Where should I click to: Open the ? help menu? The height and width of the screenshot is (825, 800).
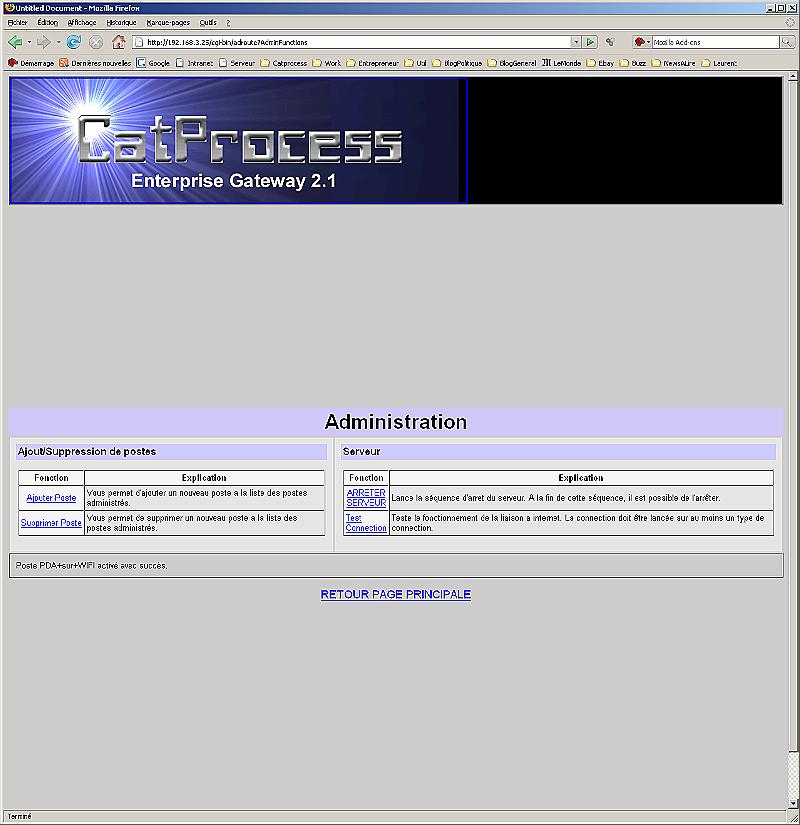pyautogui.click(x=228, y=23)
